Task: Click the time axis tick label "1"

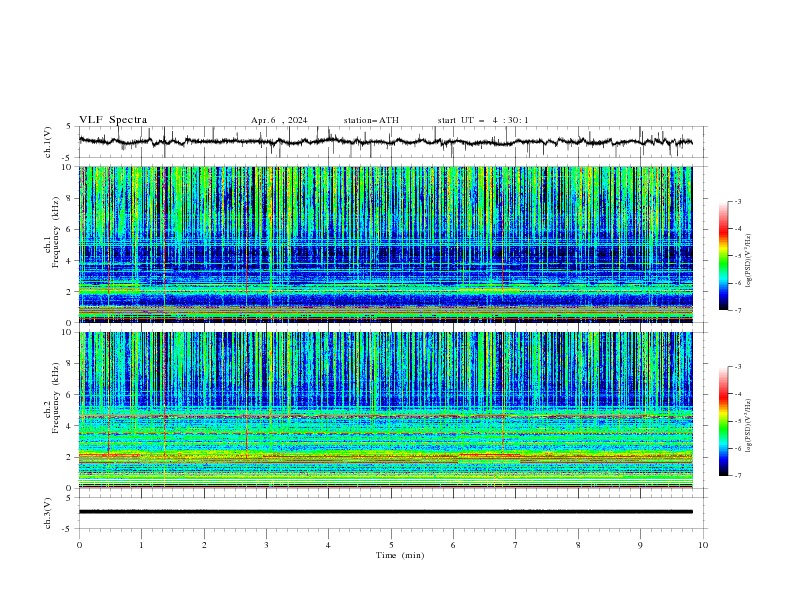Action: (141, 545)
